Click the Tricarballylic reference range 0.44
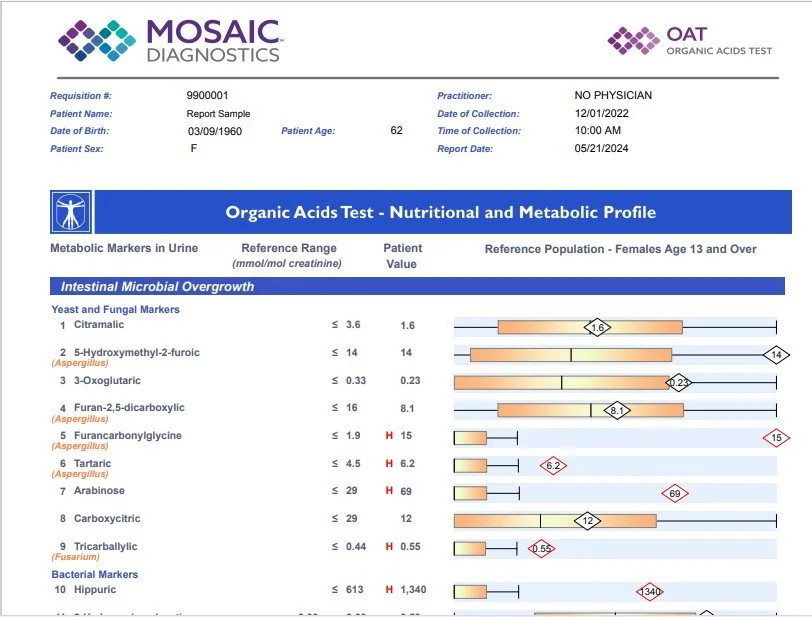Viewport: 812px width, 617px height. (x=356, y=547)
